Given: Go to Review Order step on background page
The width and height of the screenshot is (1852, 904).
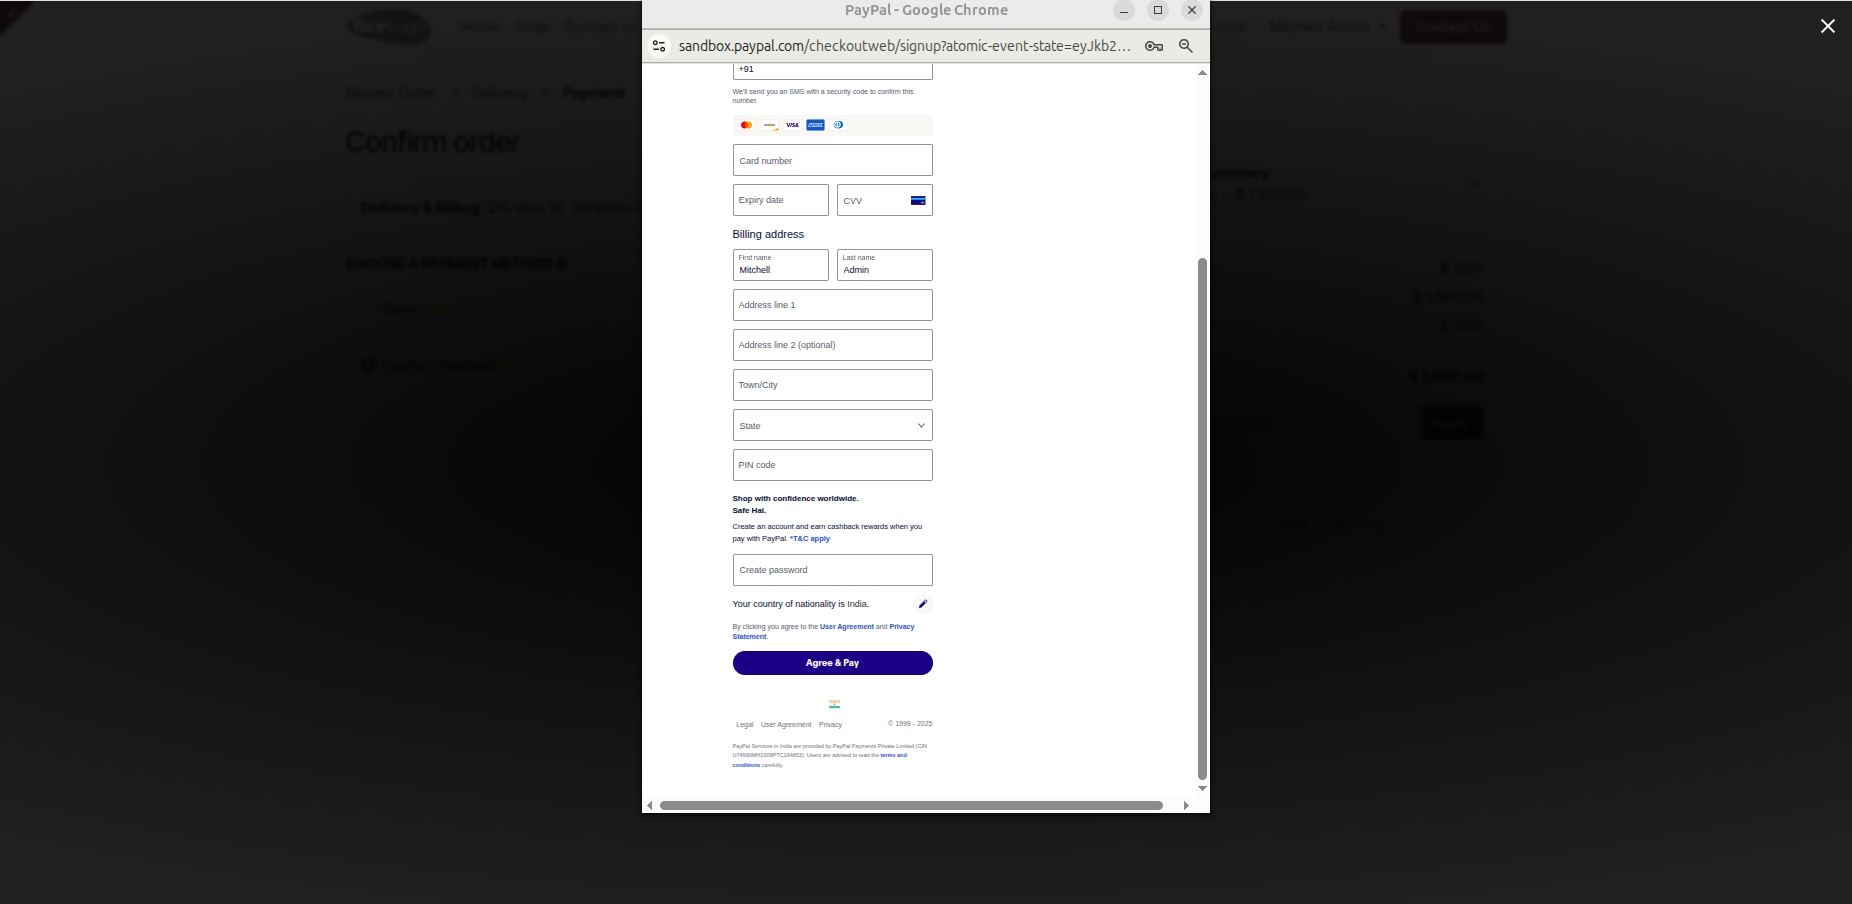Looking at the screenshot, I should pos(390,93).
